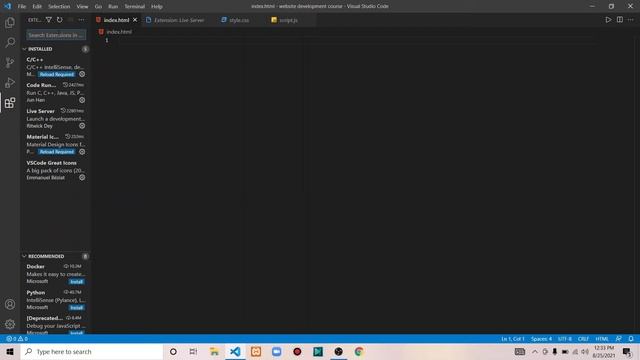Install the Docker extension
Image resolution: width=640 pixels, height=360 pixels.
coord(77,282)
